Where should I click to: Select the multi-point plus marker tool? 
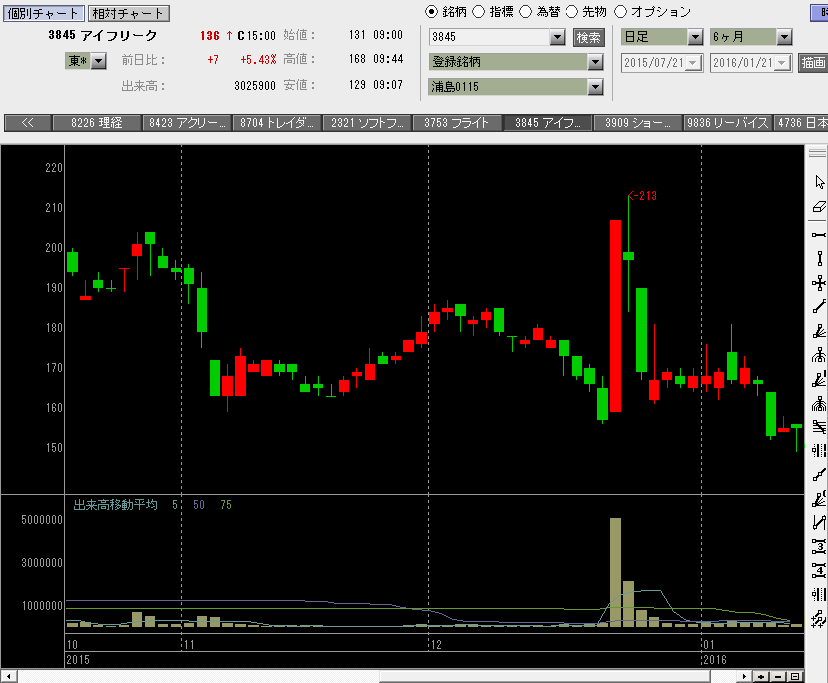(819, 619)
